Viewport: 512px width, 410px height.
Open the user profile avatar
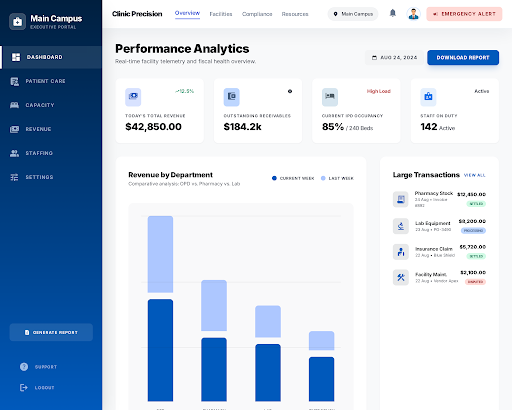pyautogui.click(x=413, y=14)
